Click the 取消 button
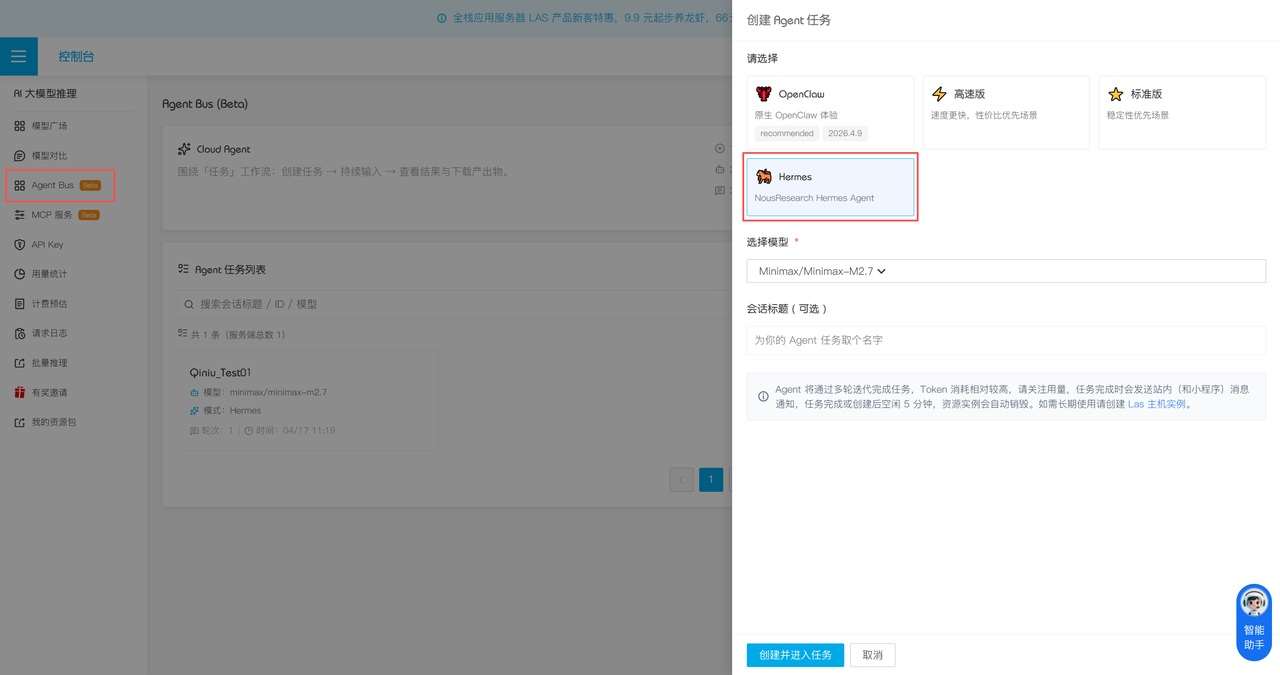Viewport: 1280px width, 675px height. click(x=872, y=655)
